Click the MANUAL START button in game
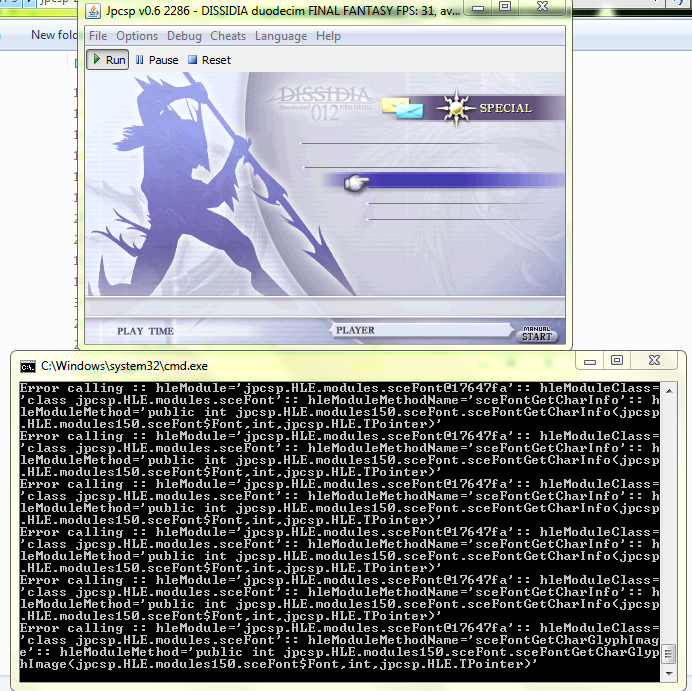Viewport: 692px width, 691px height. [x=537, y=334]
